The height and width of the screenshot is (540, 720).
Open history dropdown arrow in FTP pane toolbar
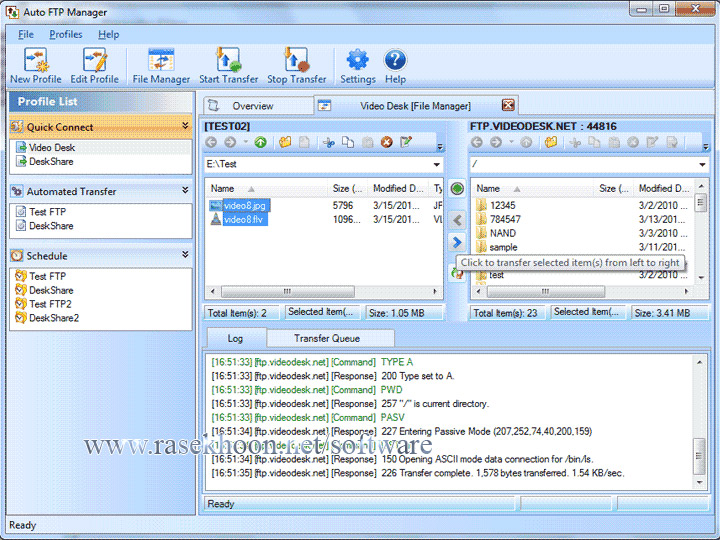tap(511, 142)
